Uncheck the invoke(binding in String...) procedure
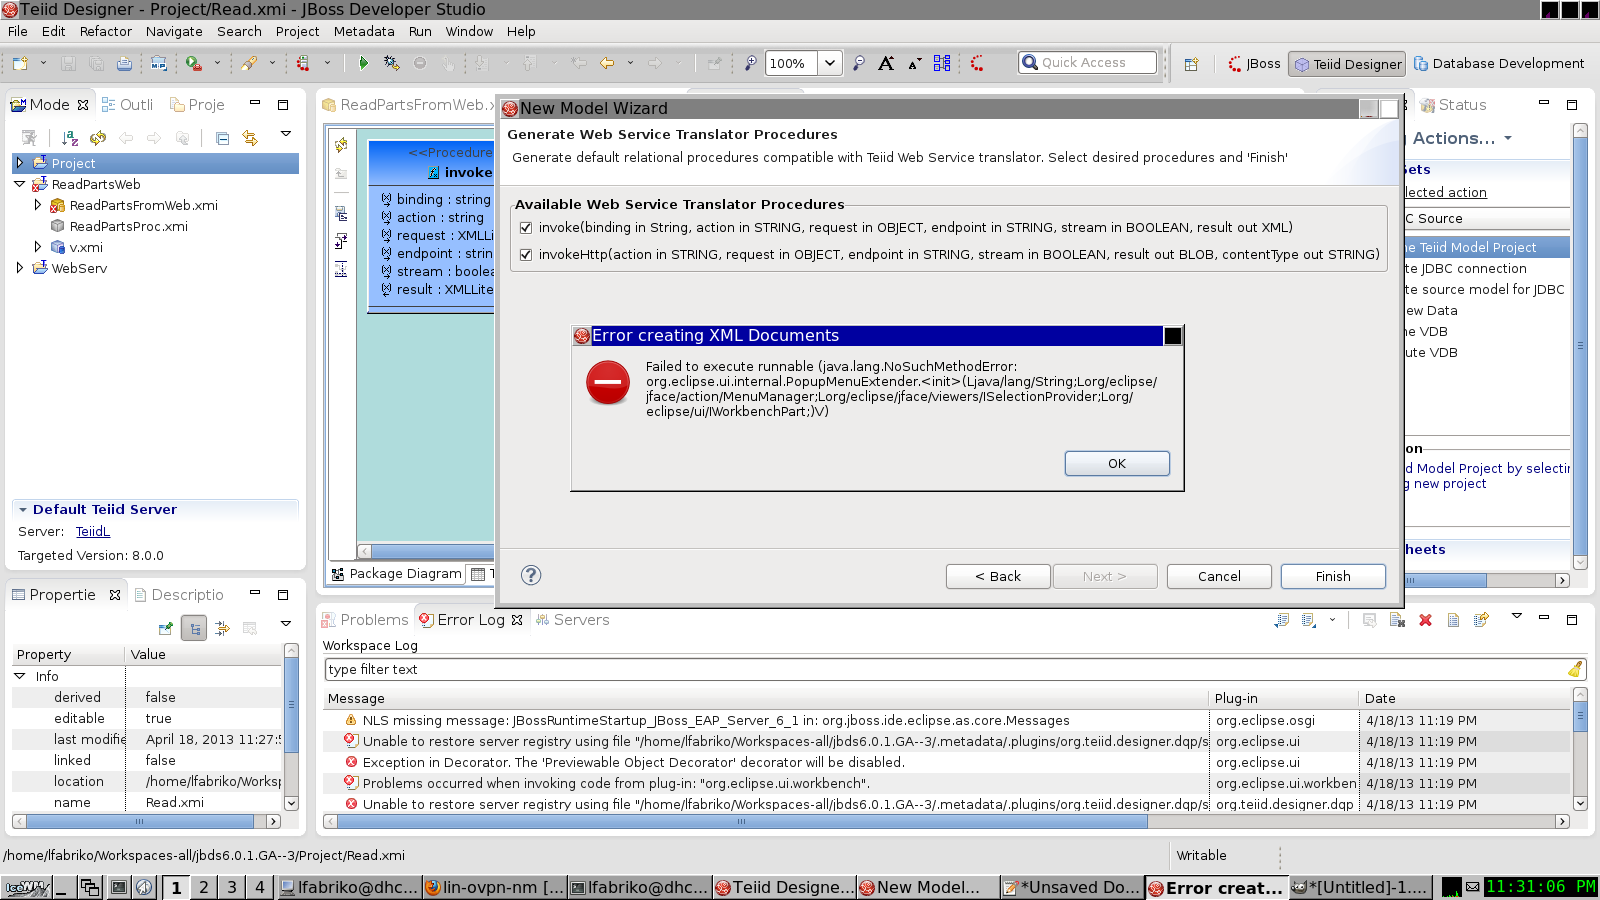1600x900 pixels. 526,228
